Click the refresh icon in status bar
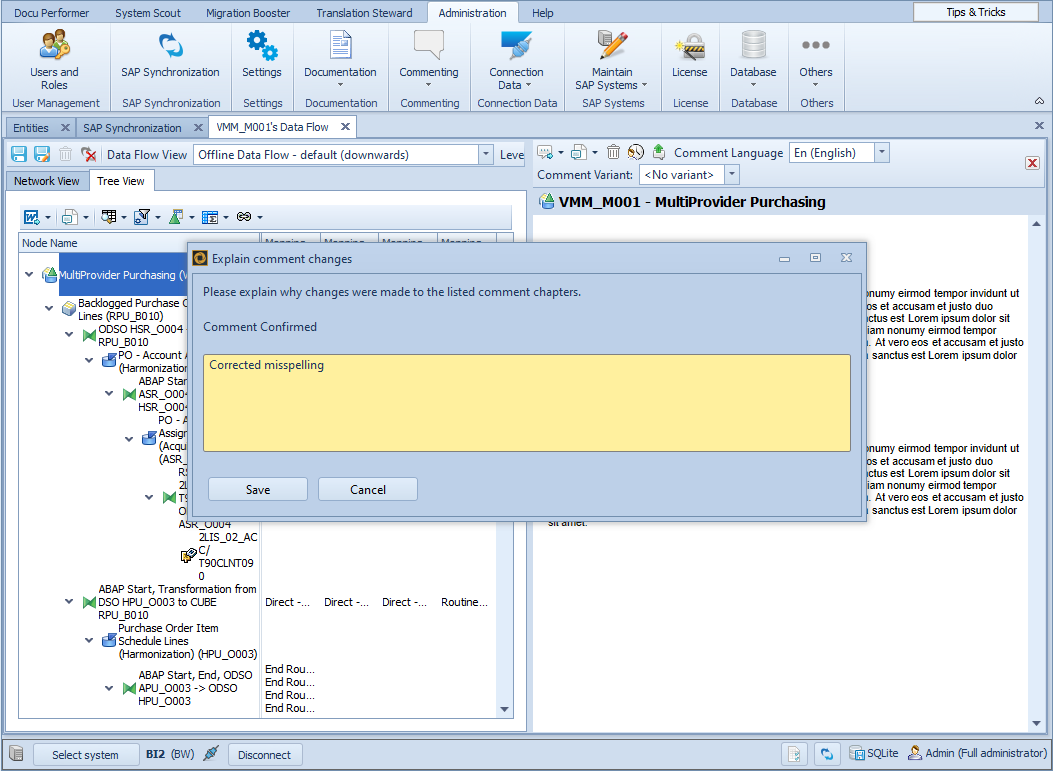1053x771 pixels. (x=826, y=755)
